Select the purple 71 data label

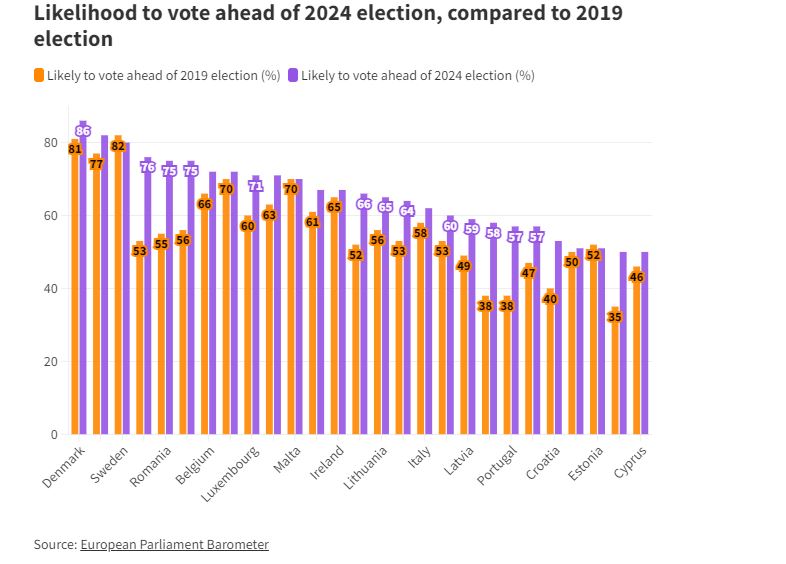click(x=256, y=186)
